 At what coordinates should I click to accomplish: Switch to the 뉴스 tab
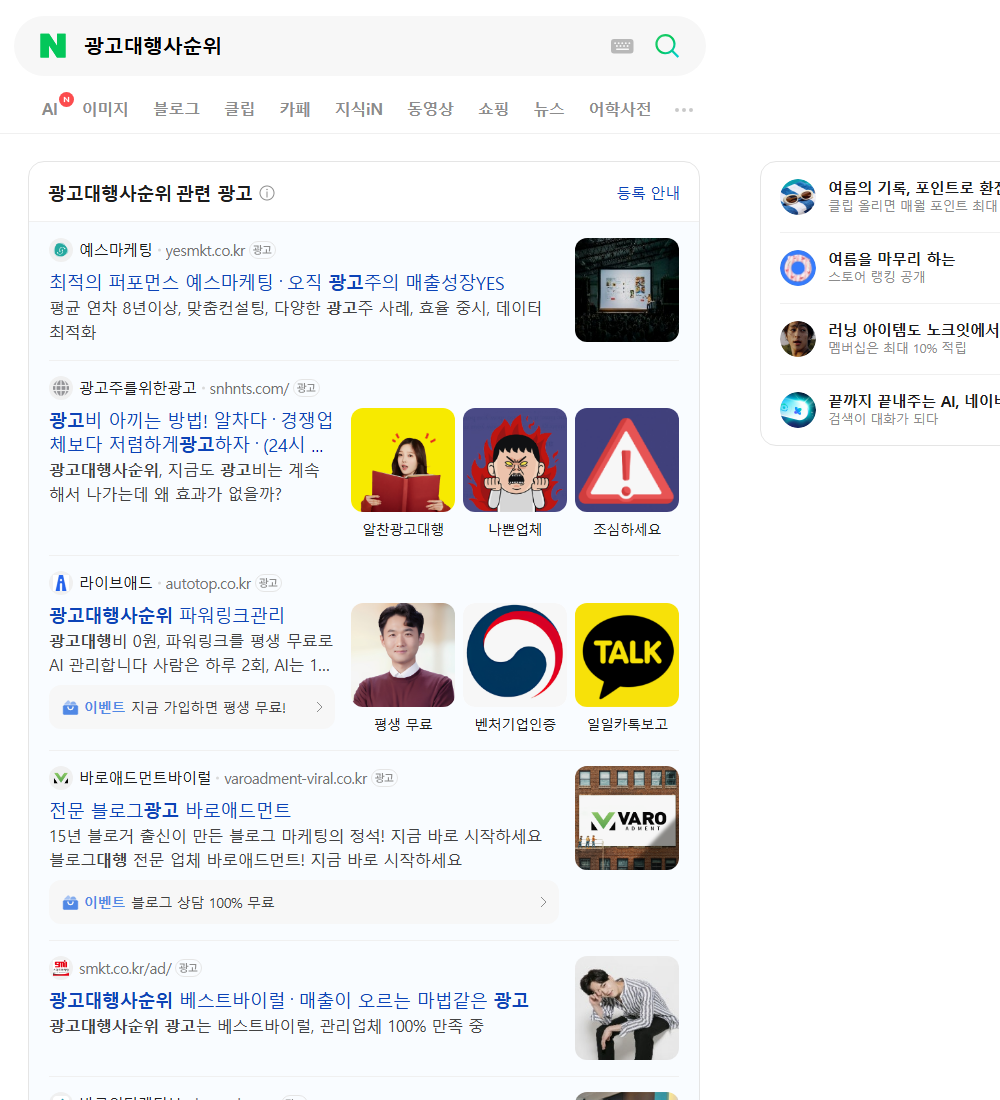549,109
